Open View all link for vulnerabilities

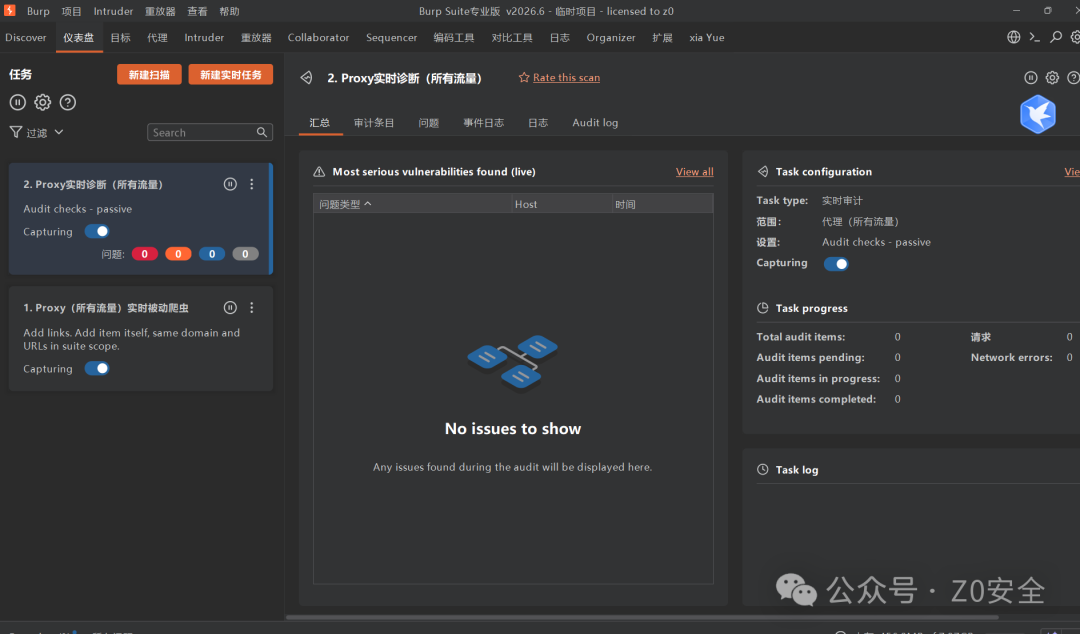[694, 172]
